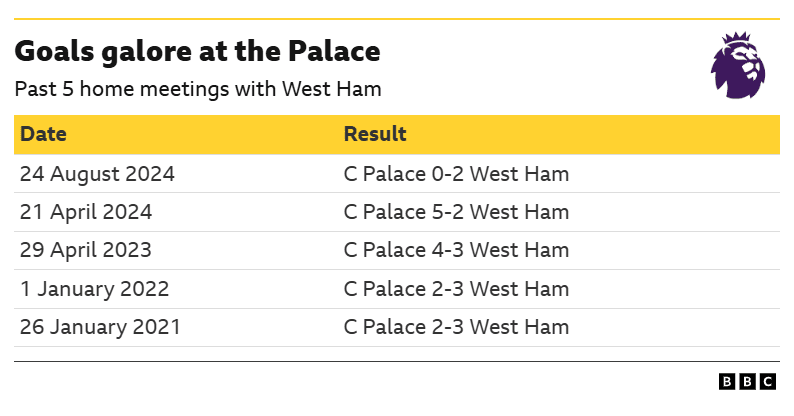Click the C Palace 4-3 West Ham result

click(456, 250)
